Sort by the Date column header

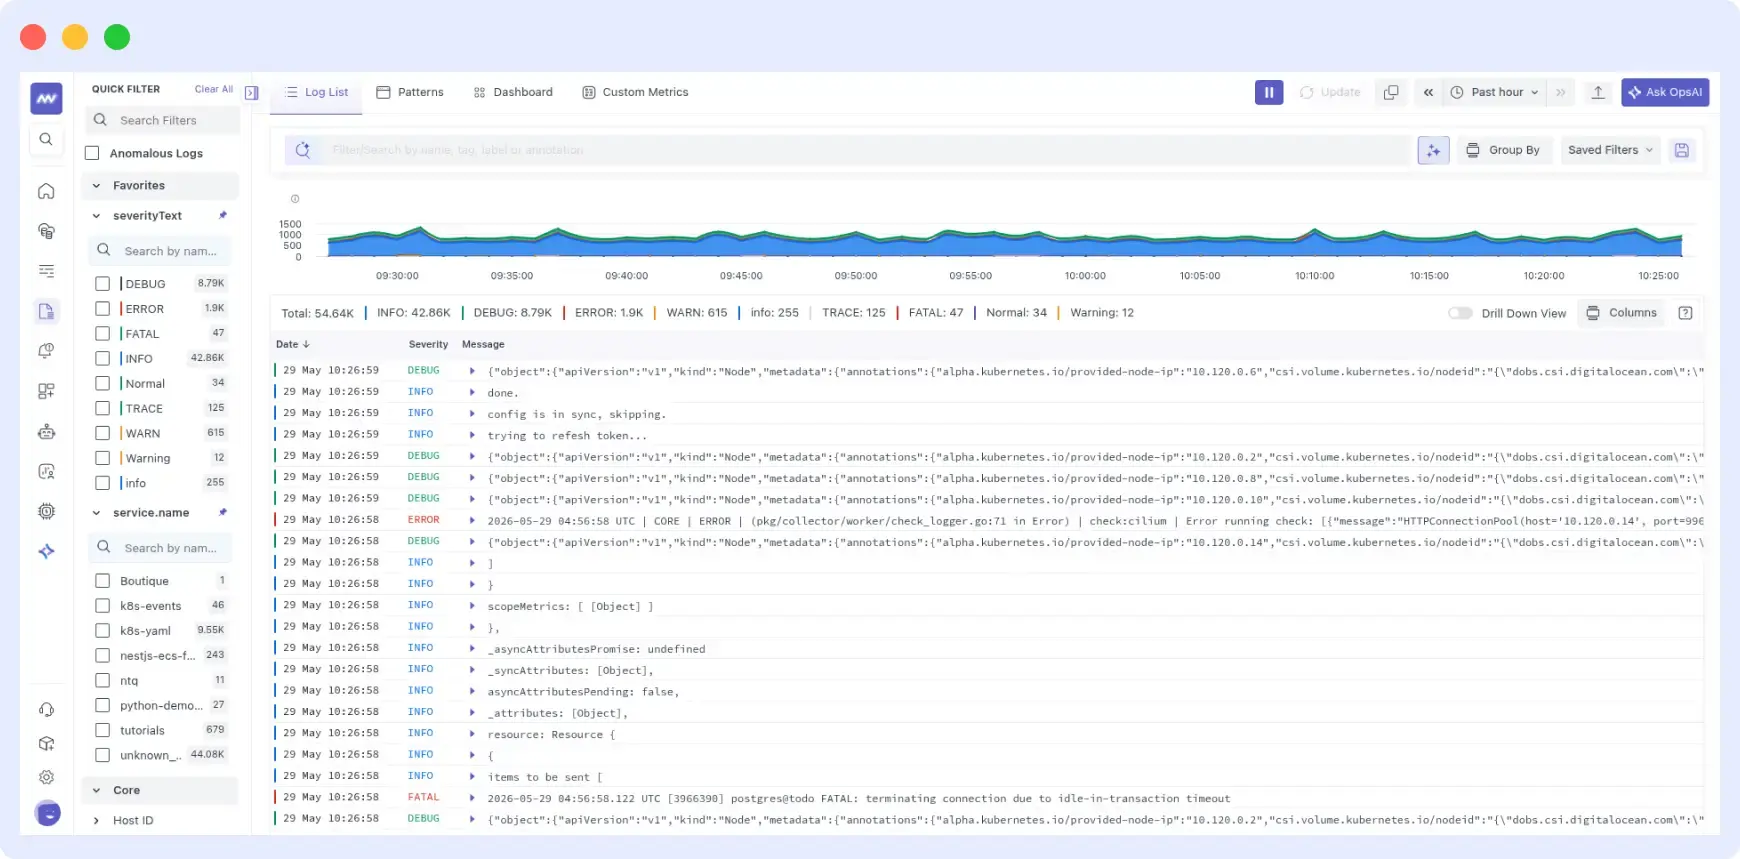coord(293,344)
